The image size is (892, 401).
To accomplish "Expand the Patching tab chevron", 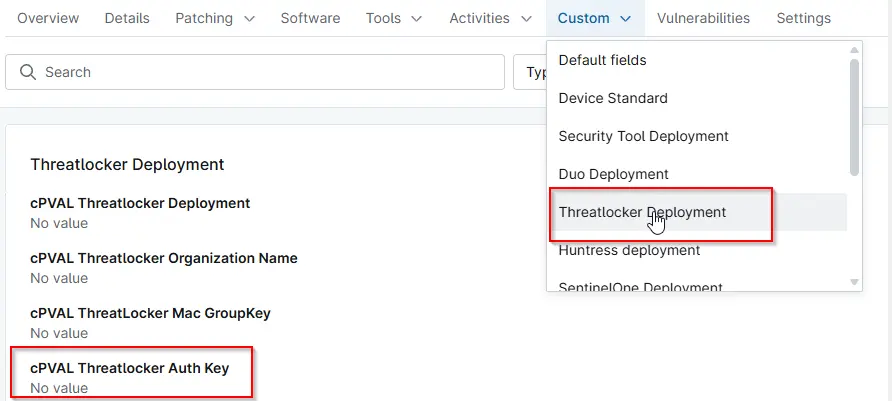I will pyautogui.click(x=249, y=19).
